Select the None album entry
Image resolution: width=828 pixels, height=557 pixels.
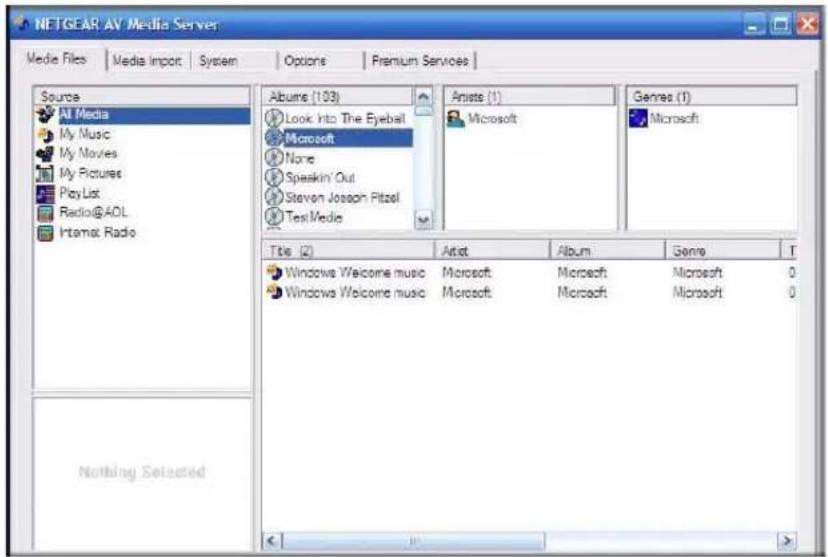[299, 158]
